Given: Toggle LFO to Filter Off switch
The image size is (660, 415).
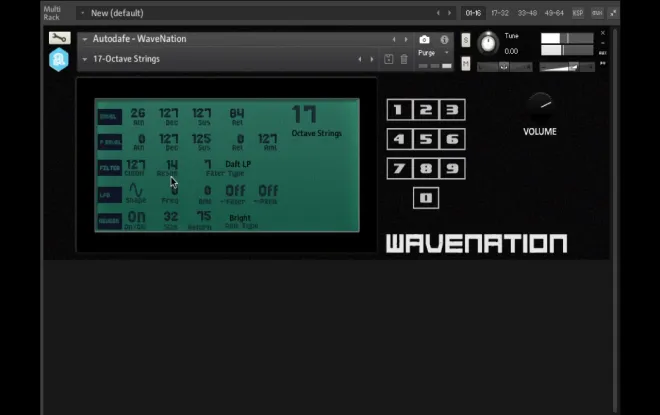Looking at the screenshot, I should pyautogui.click(x=235, y=191).
